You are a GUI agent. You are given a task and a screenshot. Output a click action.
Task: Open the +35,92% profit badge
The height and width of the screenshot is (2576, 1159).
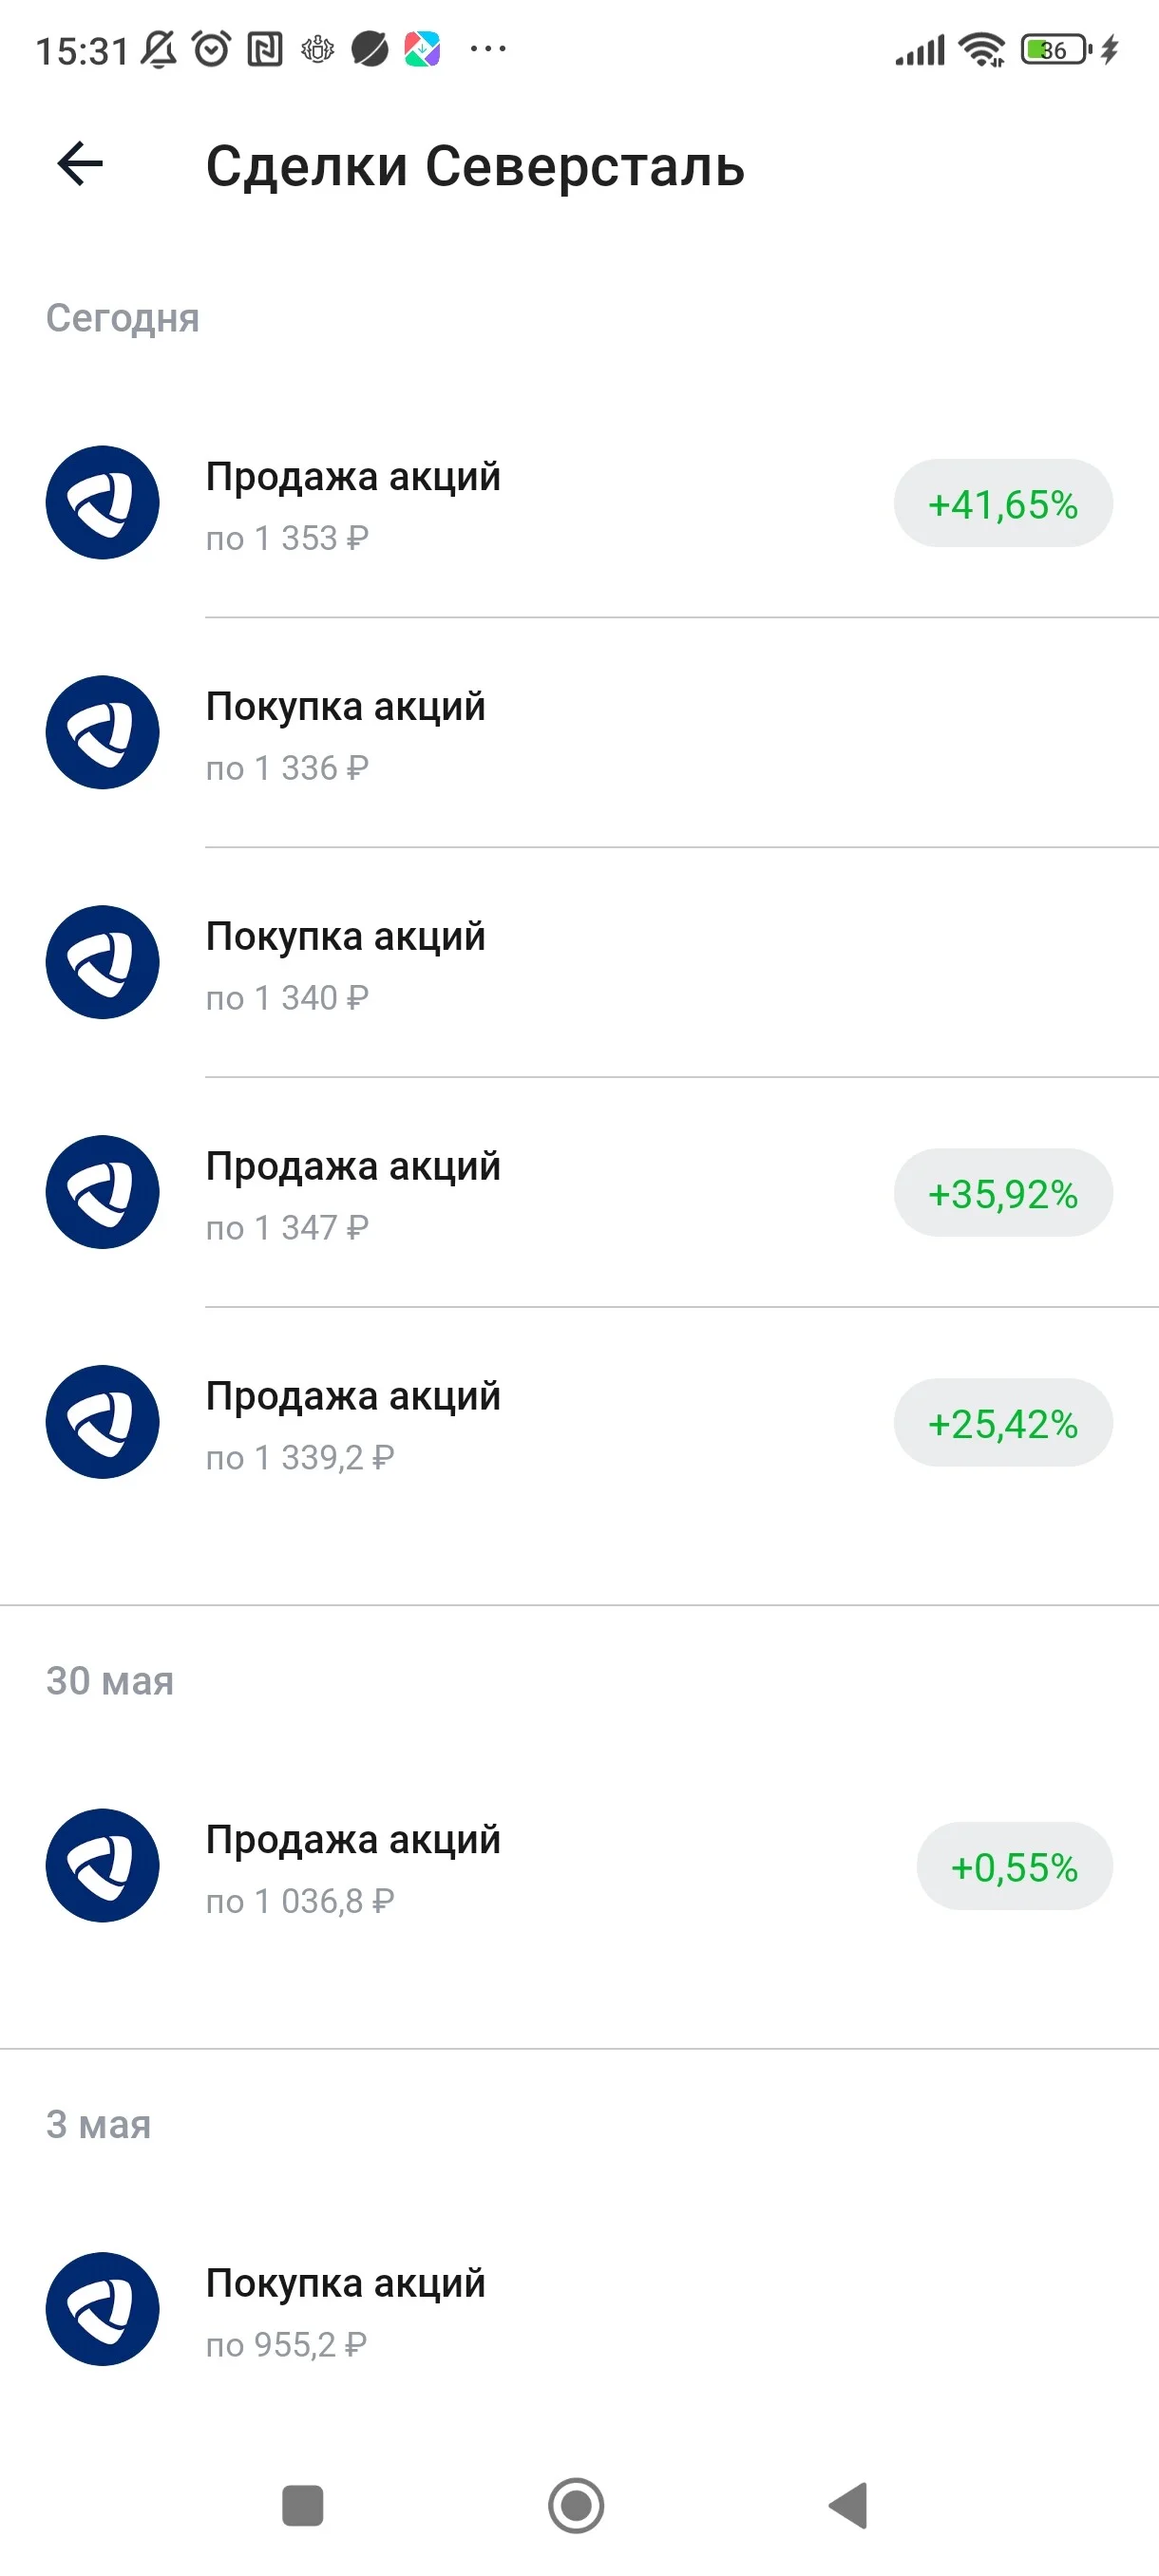(x=1003, y=1193)
